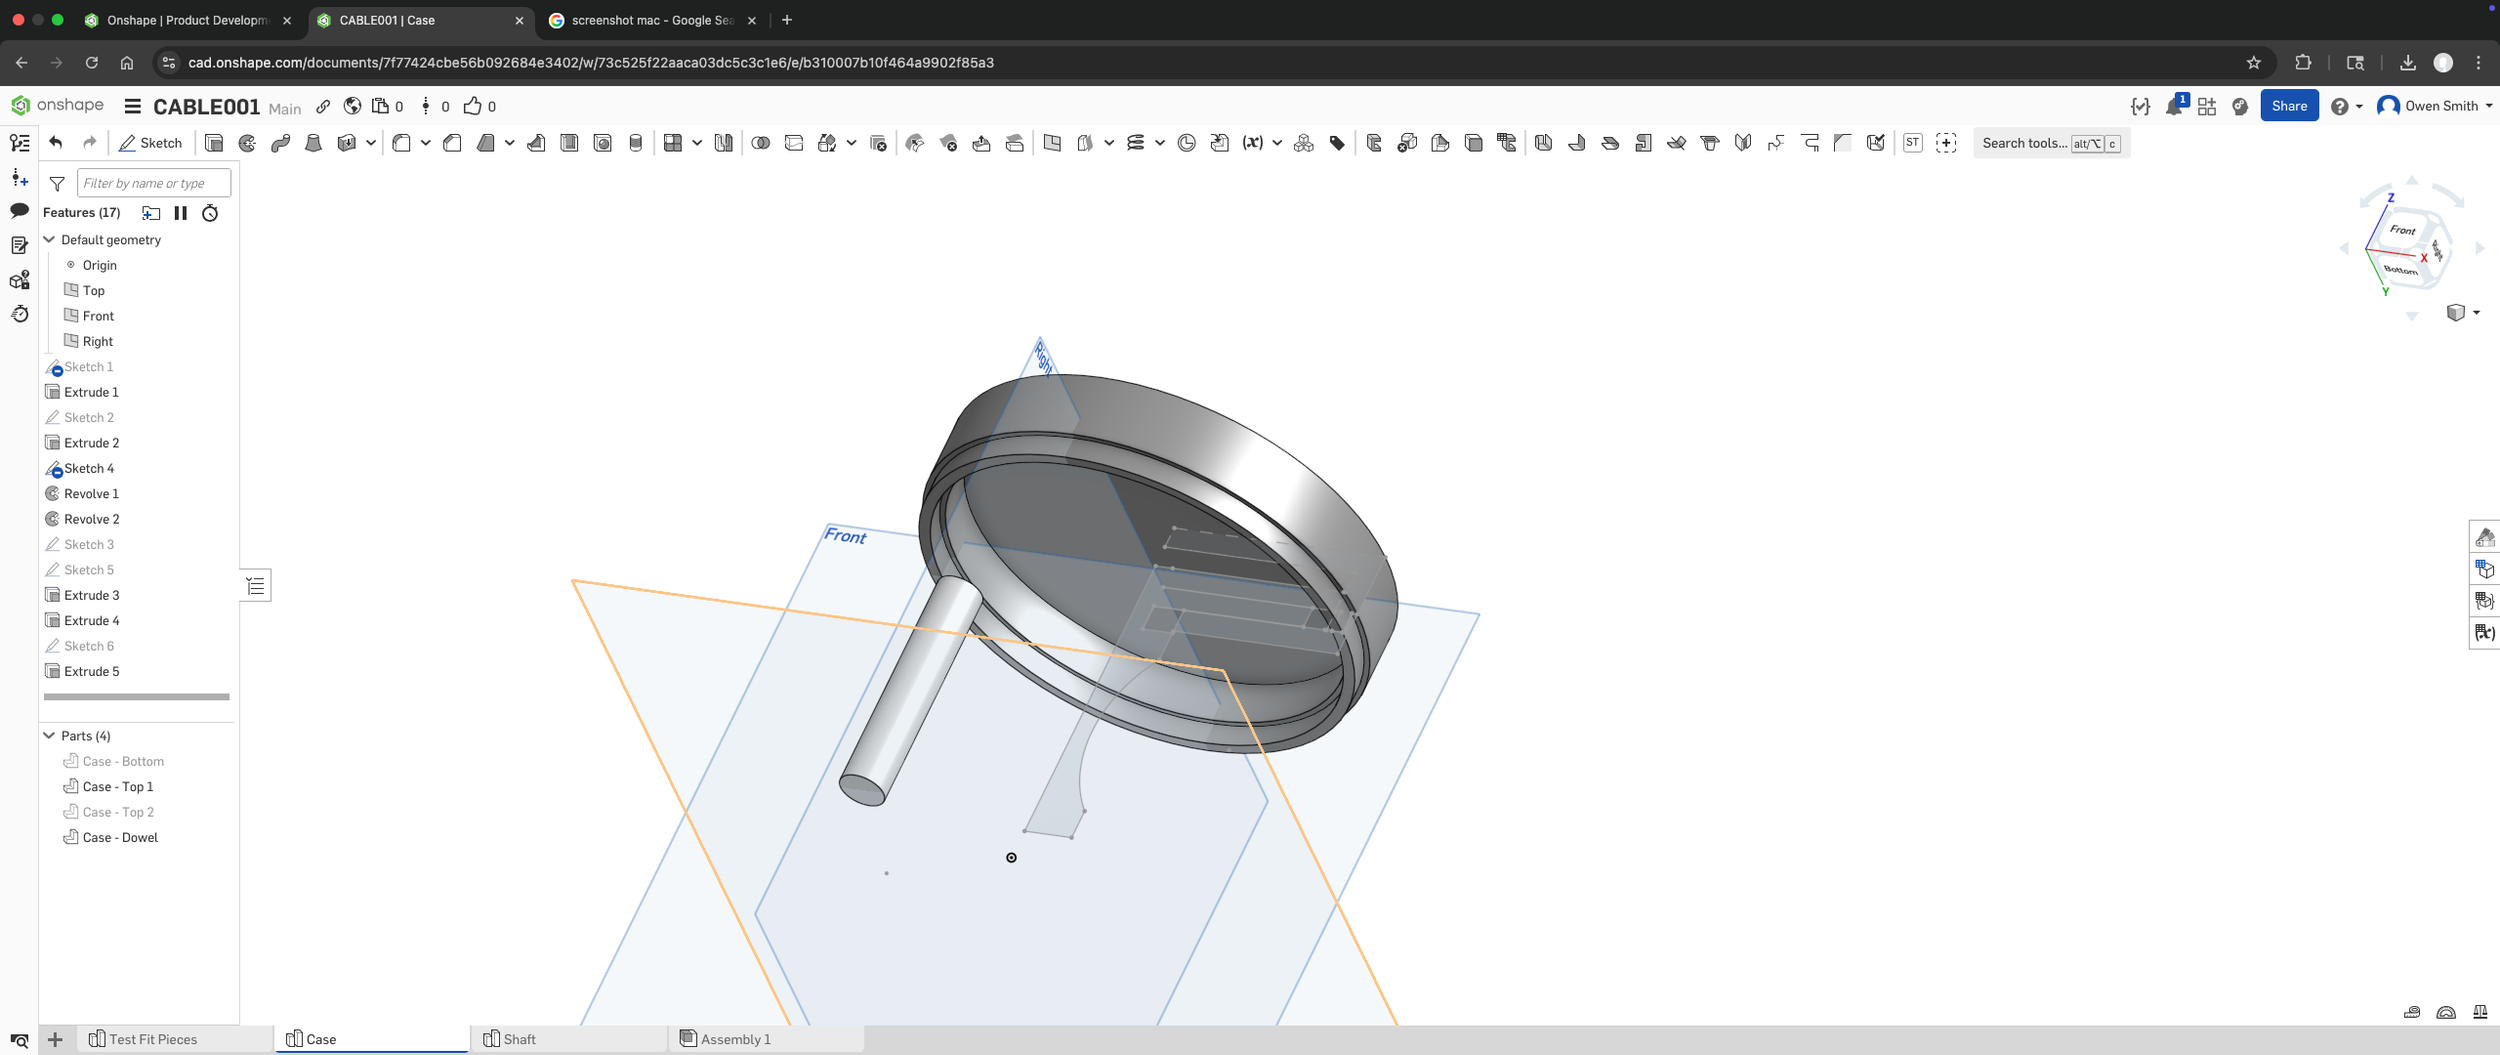Select the Loft tool icon
The height and width of the screenshot is (1055, 2500).
coord(313,143)
